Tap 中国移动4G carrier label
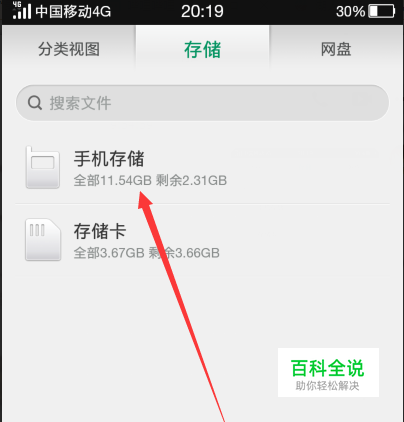This screenshot has width=404, height=422. pos(73,11)
